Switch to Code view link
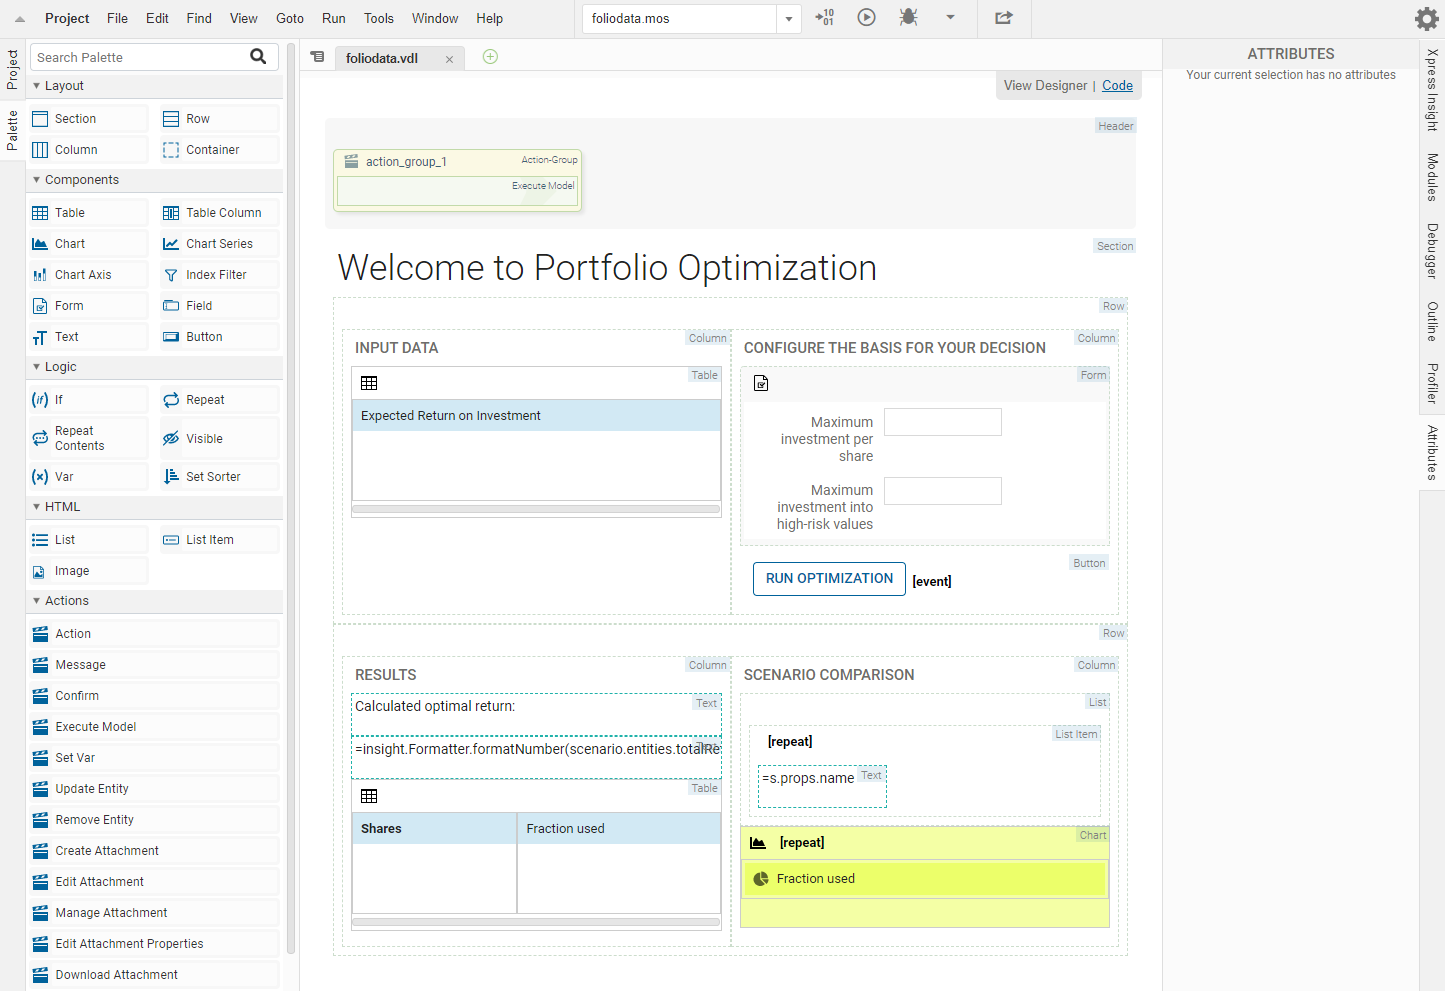Viewport: 1446px width, 991px height. [x=1117, y=86]
